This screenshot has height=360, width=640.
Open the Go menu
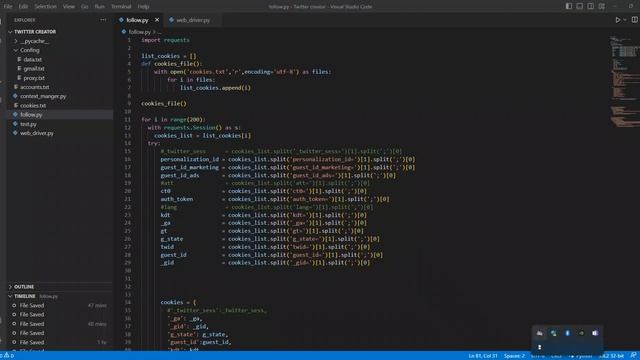coord(85,7)
